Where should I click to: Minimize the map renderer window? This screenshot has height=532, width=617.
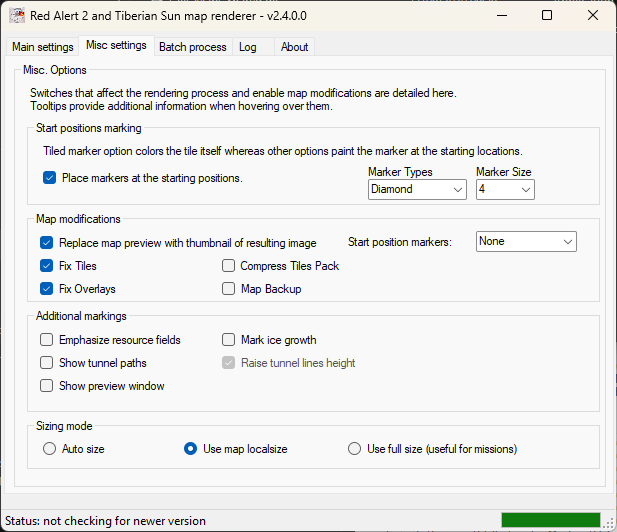502,16
